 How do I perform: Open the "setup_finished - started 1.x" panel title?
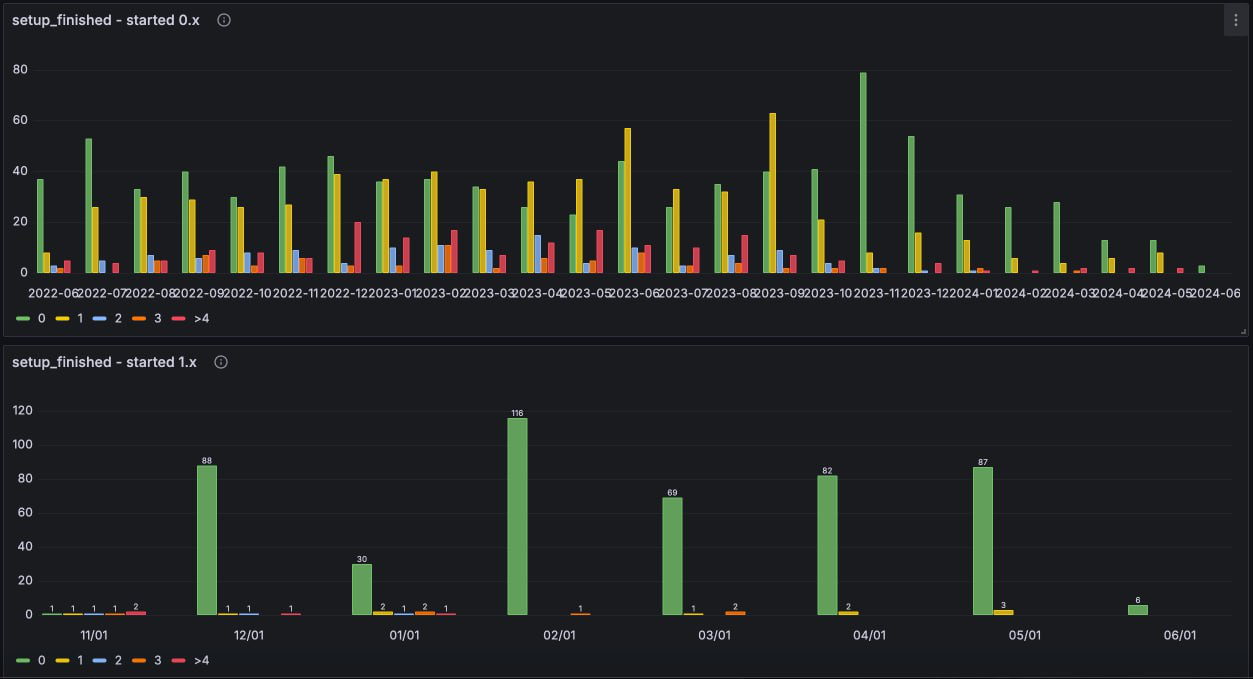104,362
